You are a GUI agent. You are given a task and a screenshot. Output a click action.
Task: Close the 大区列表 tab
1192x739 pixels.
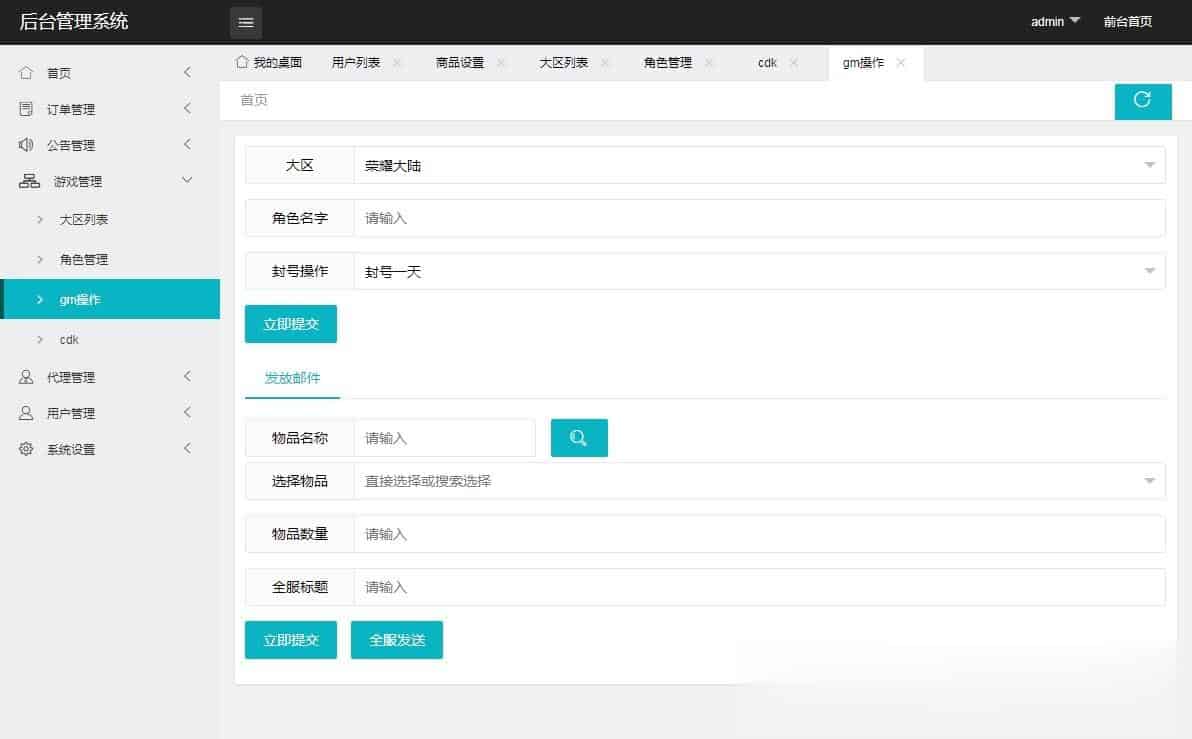[x=605, y=62]
